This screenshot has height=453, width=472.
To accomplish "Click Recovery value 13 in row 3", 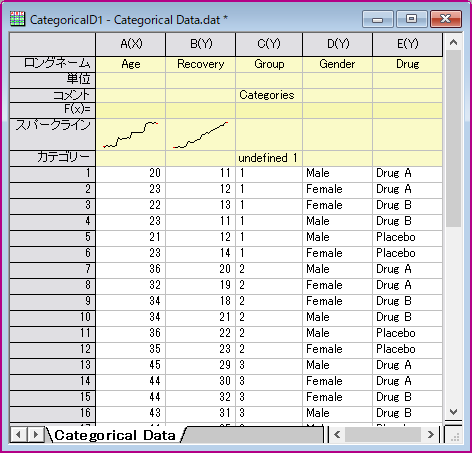I will click(x=201, y=206).
